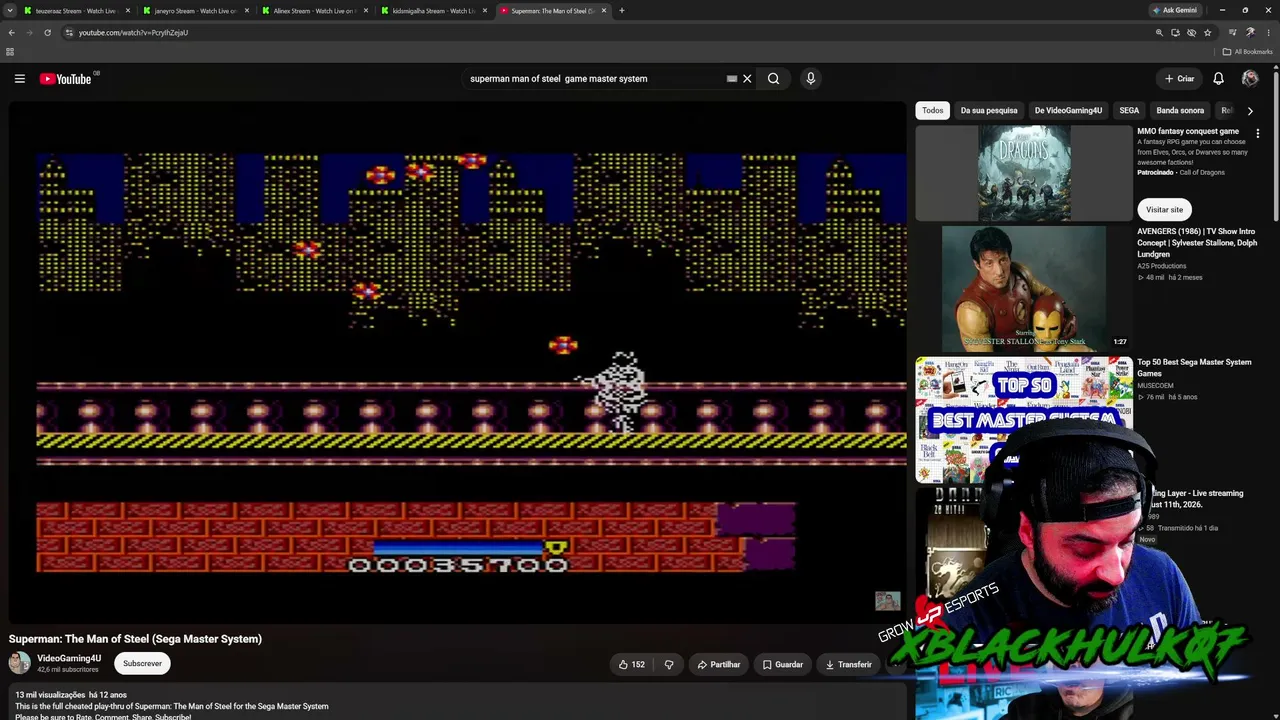Close the teuzeraaz Stream tab
This screenshot has height=720, width=1280.
click(127, 11)
